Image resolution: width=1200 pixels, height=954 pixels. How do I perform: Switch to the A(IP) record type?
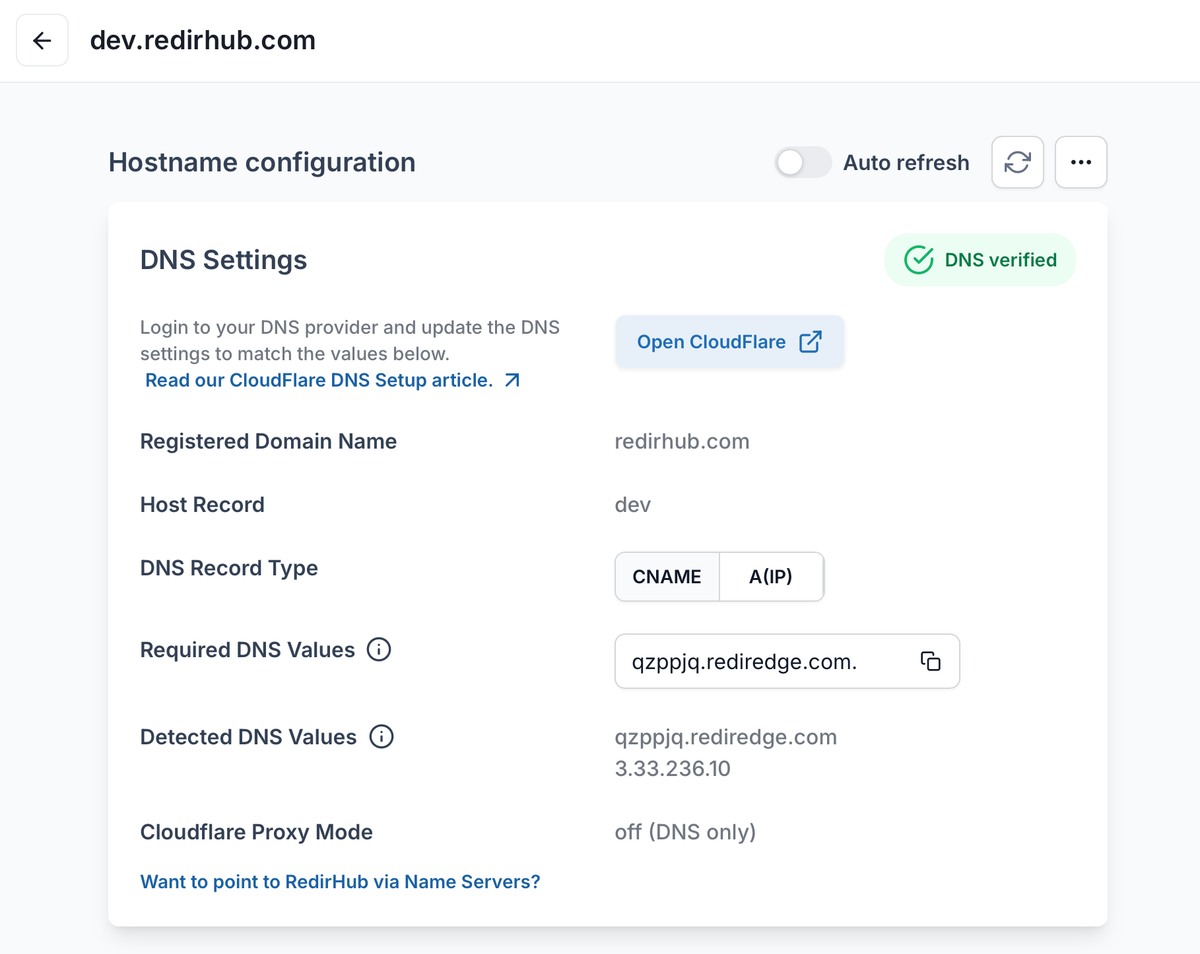coord(771,577)
